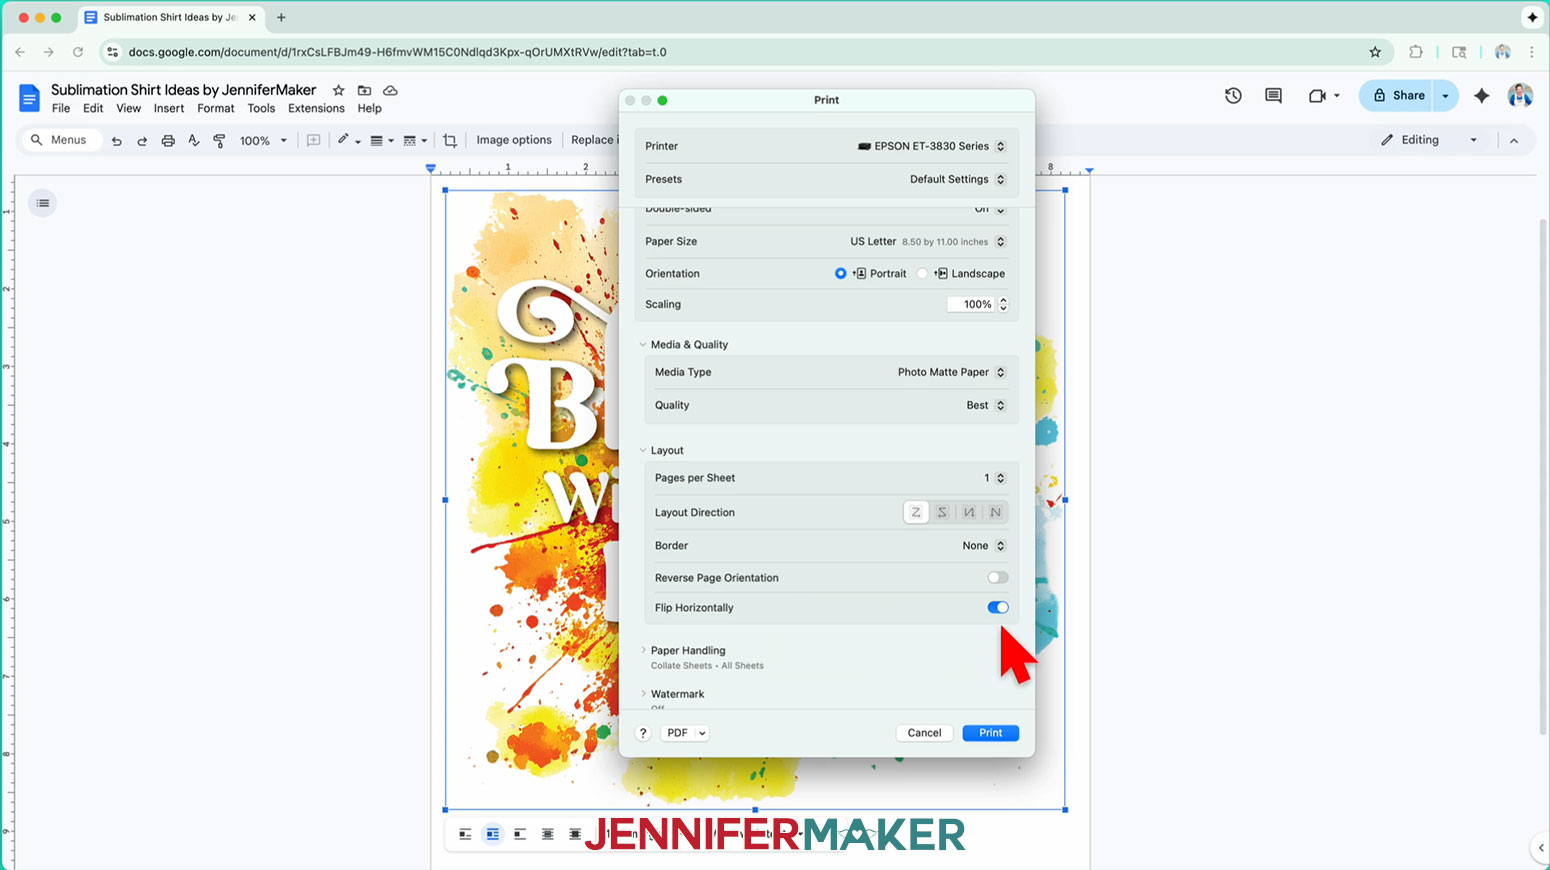Viewport: 1550px width, 870px height.
Task: Run spelling and grammar check icon
Action: [x=194, y=141]
